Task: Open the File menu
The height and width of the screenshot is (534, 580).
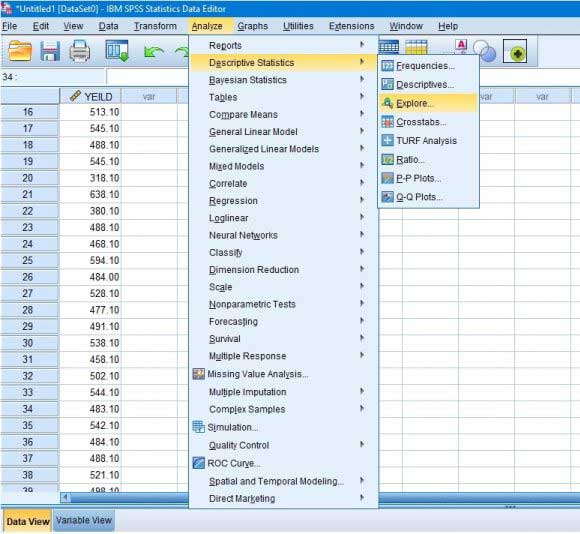Action: point(10,26)
